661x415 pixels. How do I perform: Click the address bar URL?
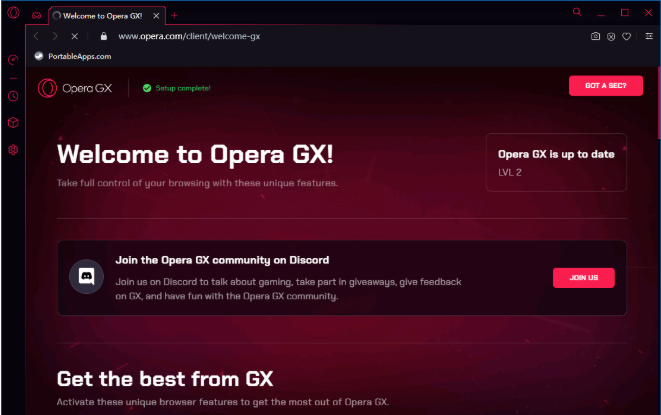[x=189, y=36]
